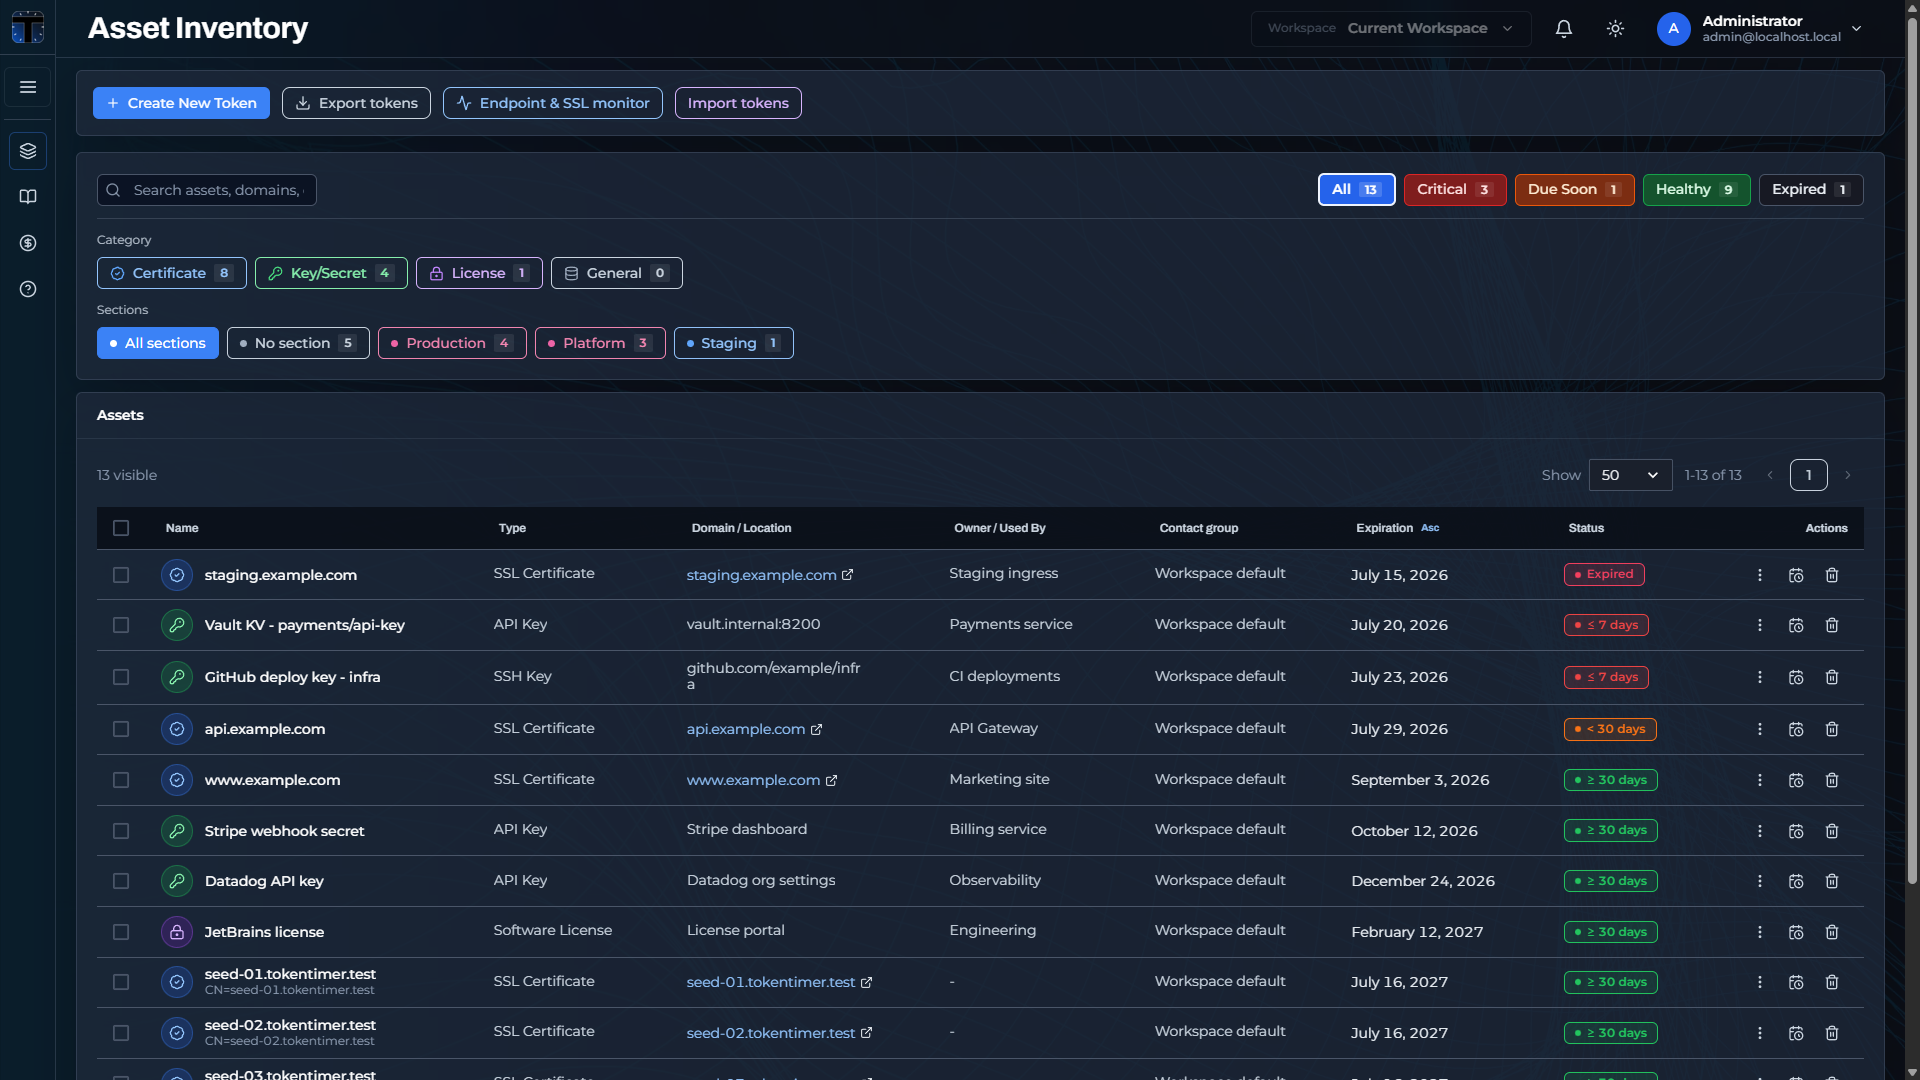Delete the staging.example.com asset
This screenshot has height=1080, width=1920.
(1832, 575)
